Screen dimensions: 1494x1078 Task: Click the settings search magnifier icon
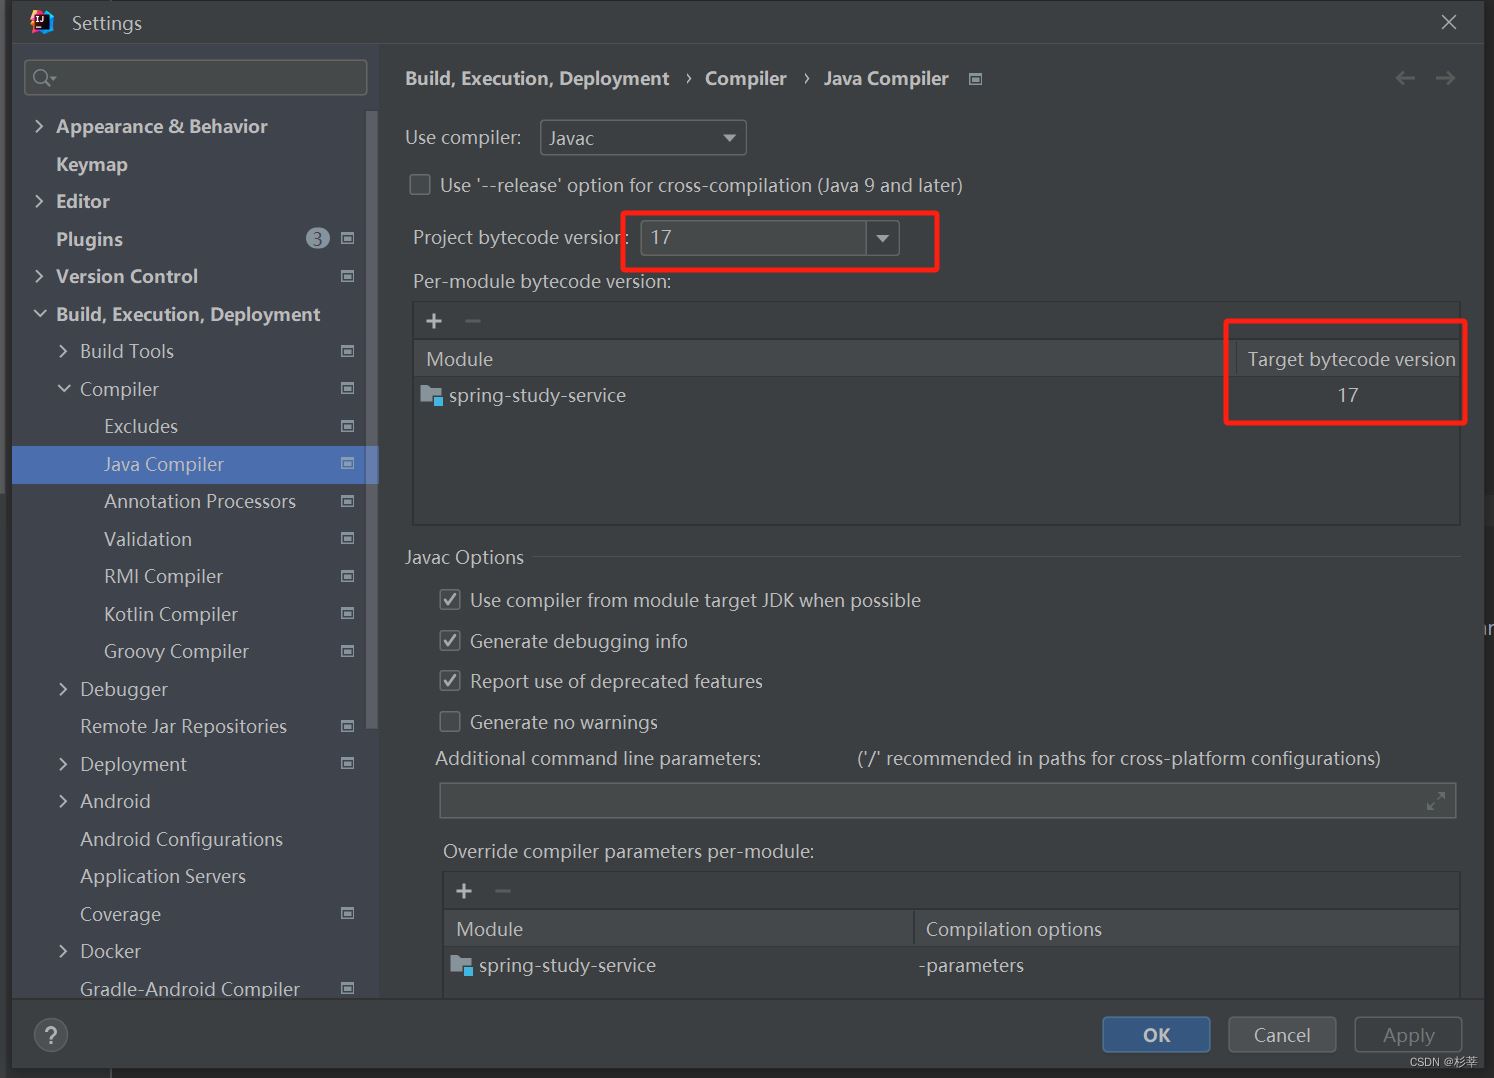43,78
